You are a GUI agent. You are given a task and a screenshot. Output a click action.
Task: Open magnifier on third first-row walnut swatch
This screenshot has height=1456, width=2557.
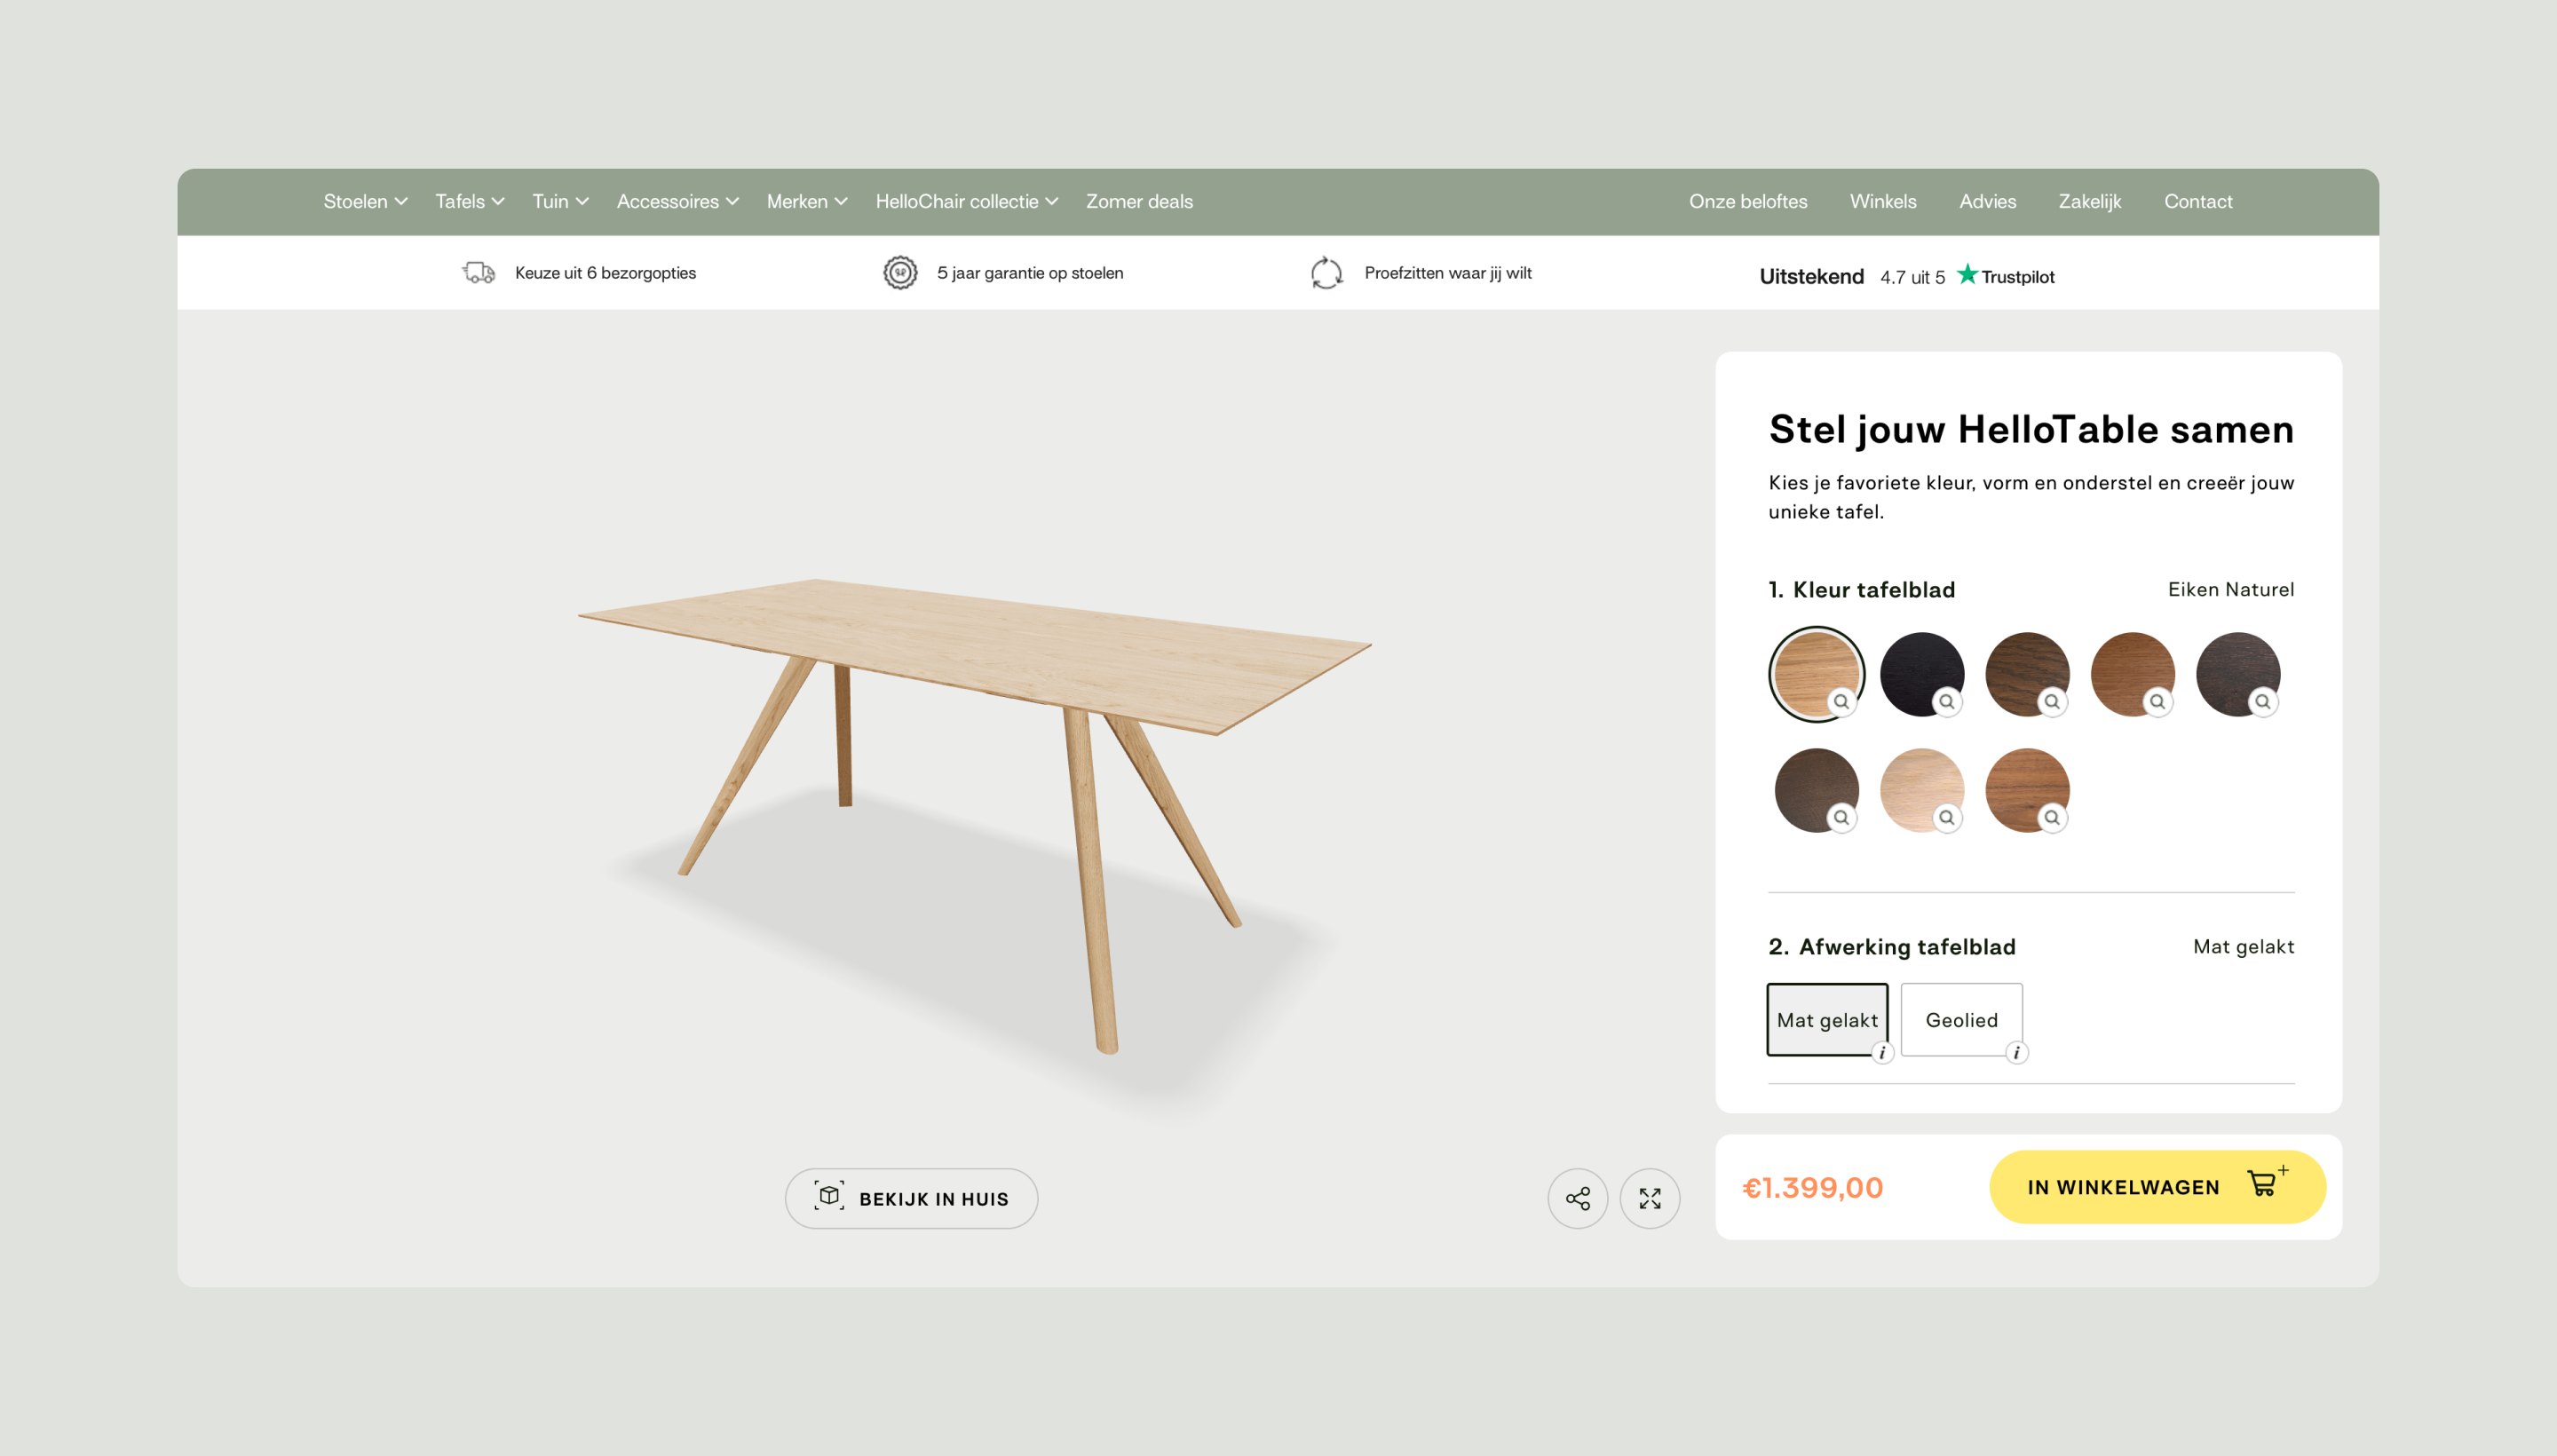click(x=2052, y=701)
